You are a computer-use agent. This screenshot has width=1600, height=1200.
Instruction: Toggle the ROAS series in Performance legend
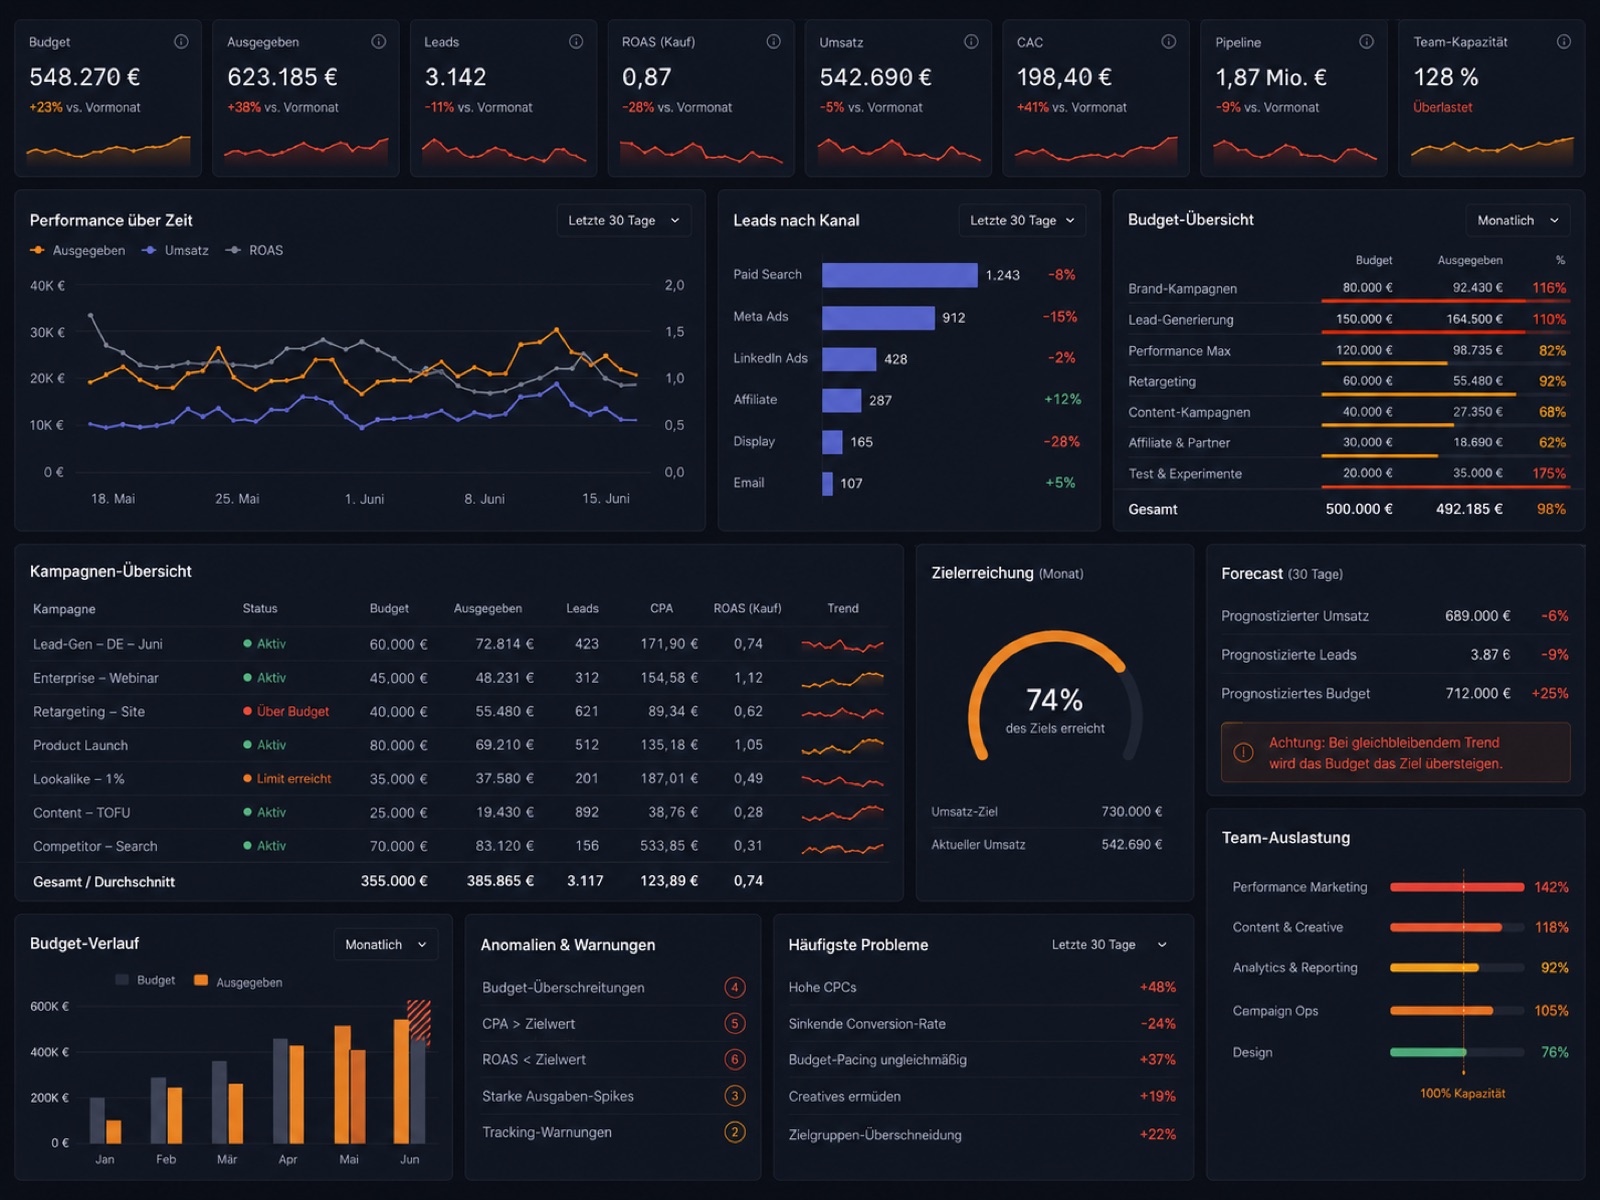tap(255, 251)
